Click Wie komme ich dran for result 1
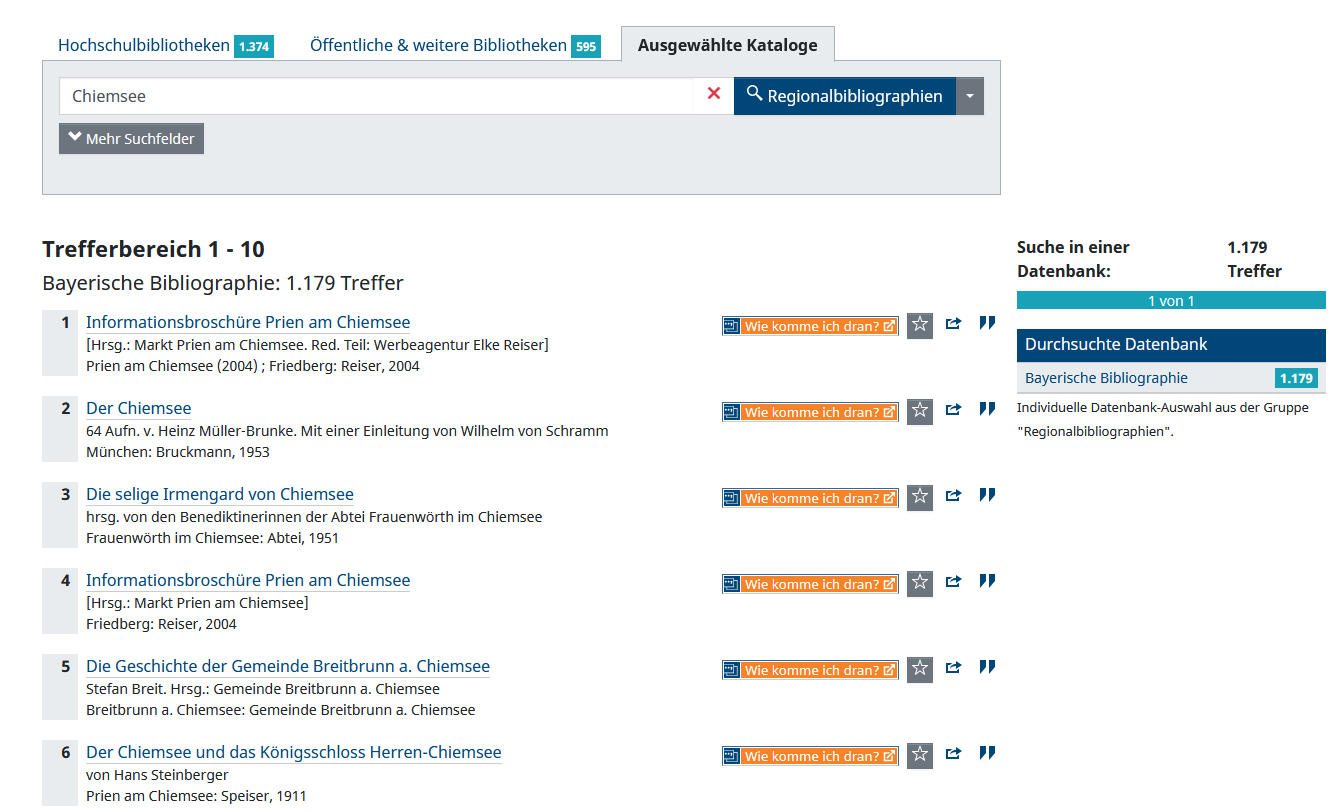1344x812 pixels. [810, 326]
